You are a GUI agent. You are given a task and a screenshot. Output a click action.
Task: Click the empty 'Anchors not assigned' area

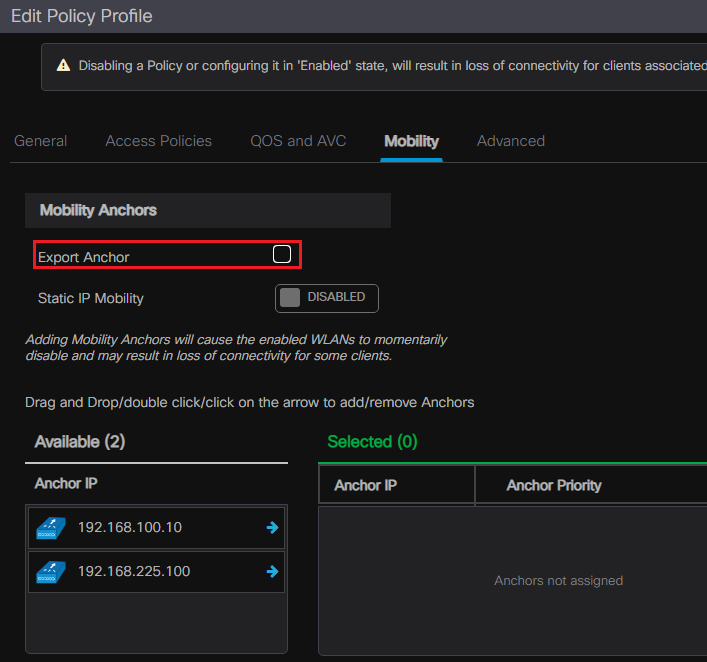coord(558,580)
